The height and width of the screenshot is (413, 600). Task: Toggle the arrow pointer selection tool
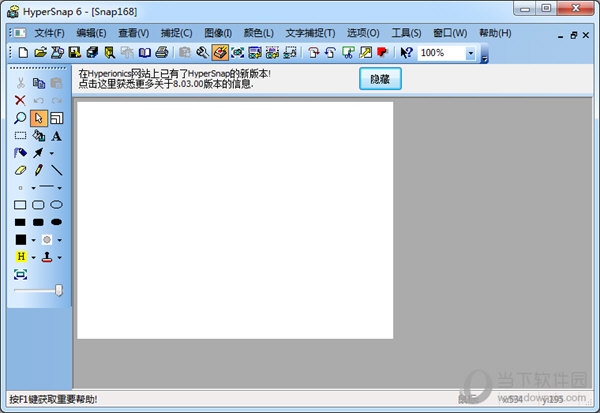(39, 118)
